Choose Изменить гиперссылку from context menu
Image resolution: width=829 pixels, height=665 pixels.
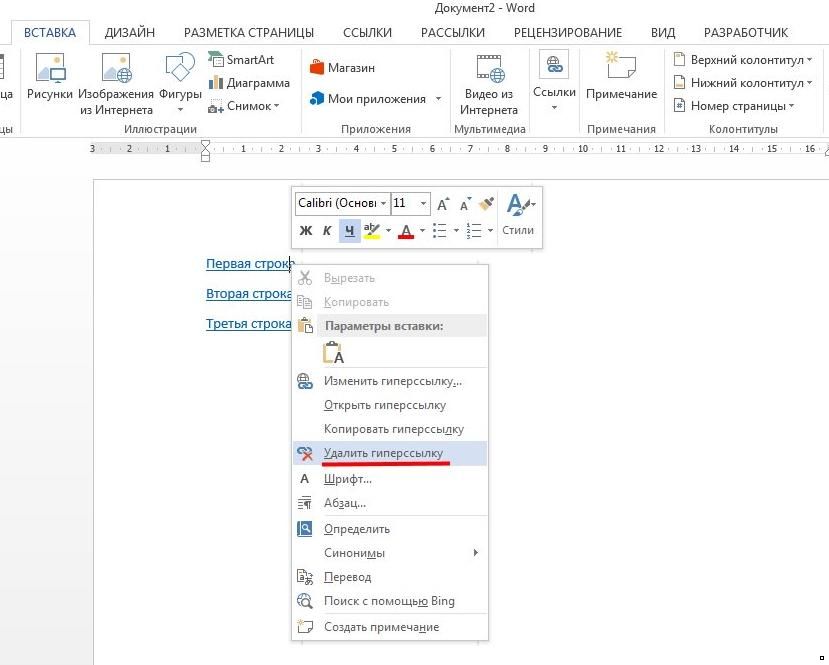(390, 381)
